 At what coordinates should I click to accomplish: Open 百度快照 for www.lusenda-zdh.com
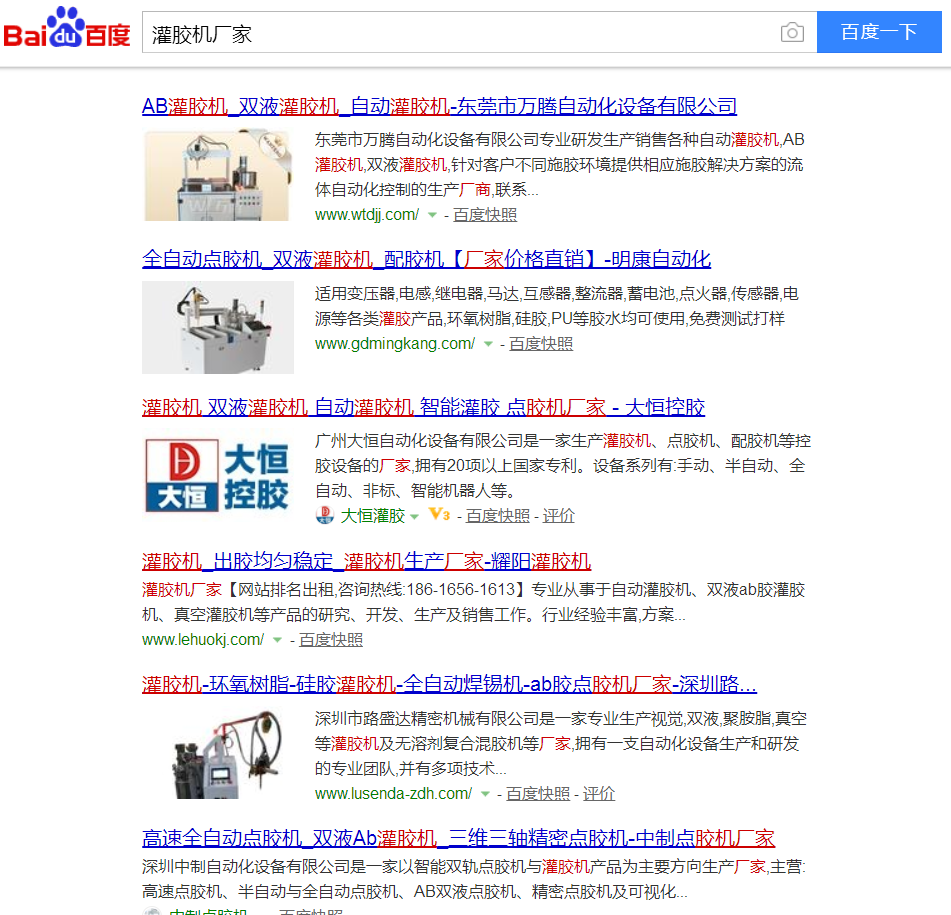538,794
